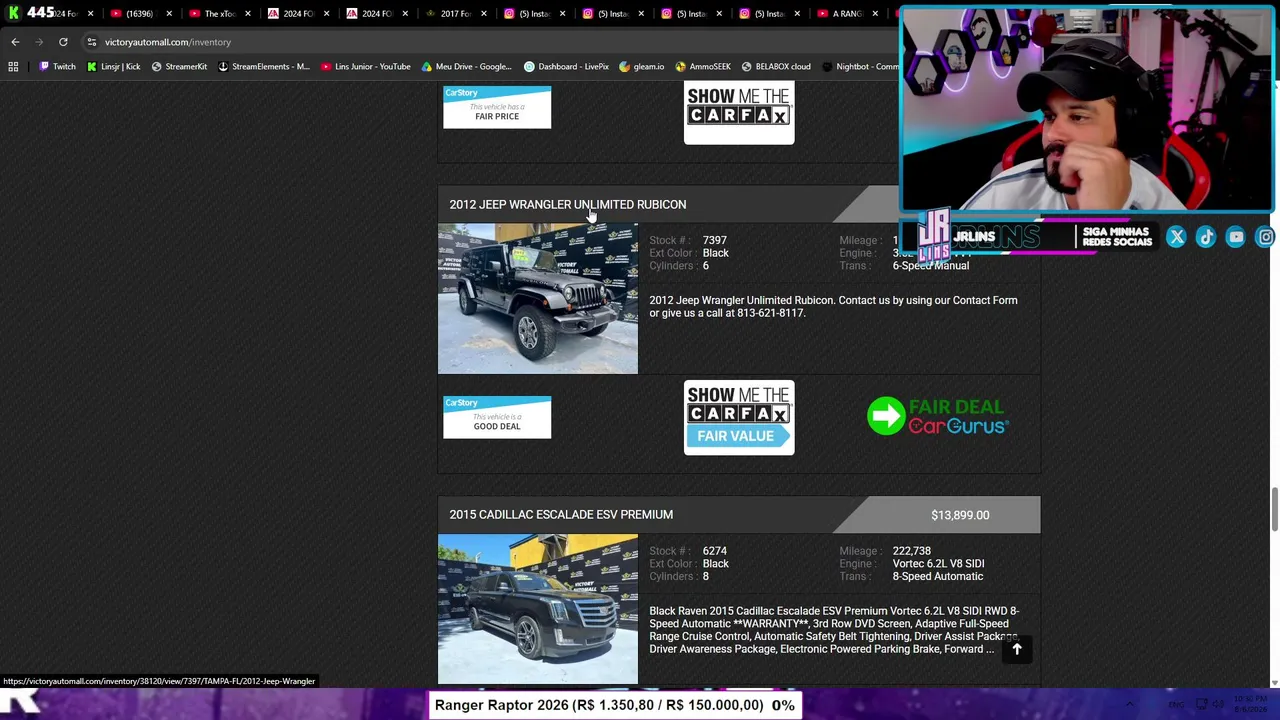Click the '8-Speed Automatic' transmission text

pos(938,577)
